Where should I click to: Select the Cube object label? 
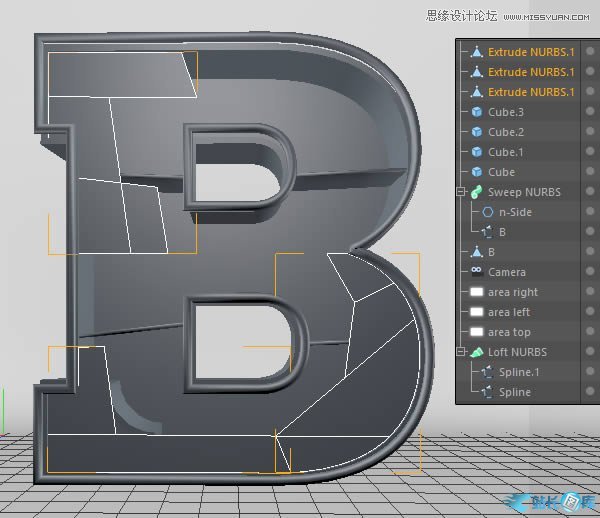click(x=502, y=172)
